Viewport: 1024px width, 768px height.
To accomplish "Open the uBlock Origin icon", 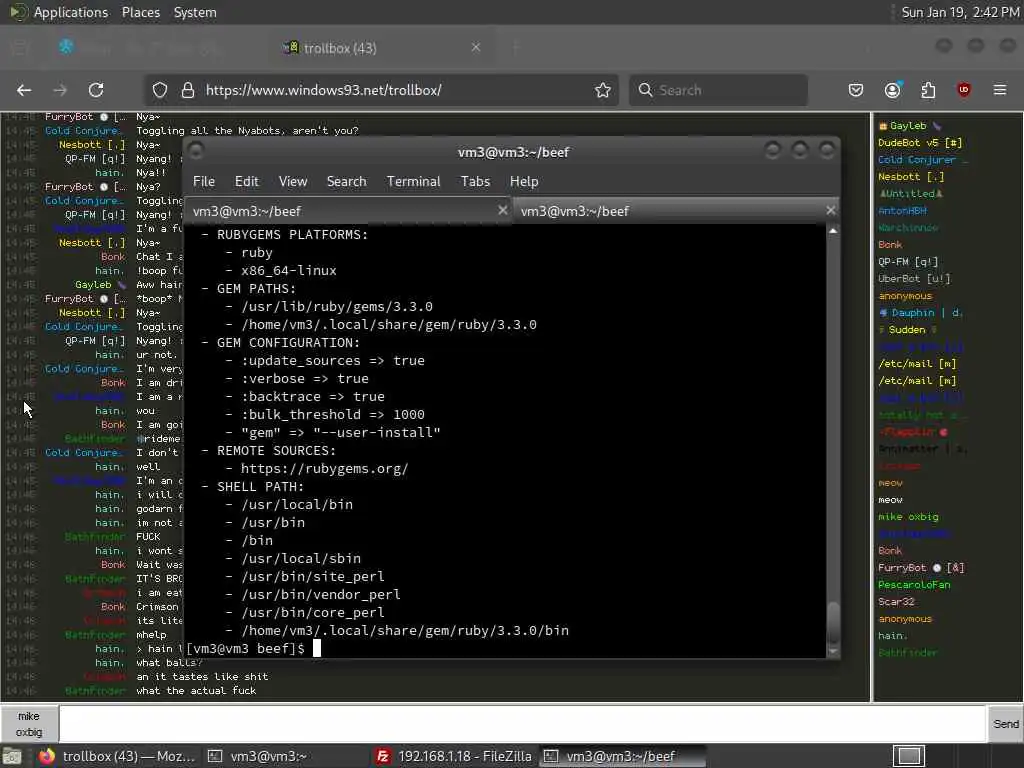I will click(x=963, y=90).
